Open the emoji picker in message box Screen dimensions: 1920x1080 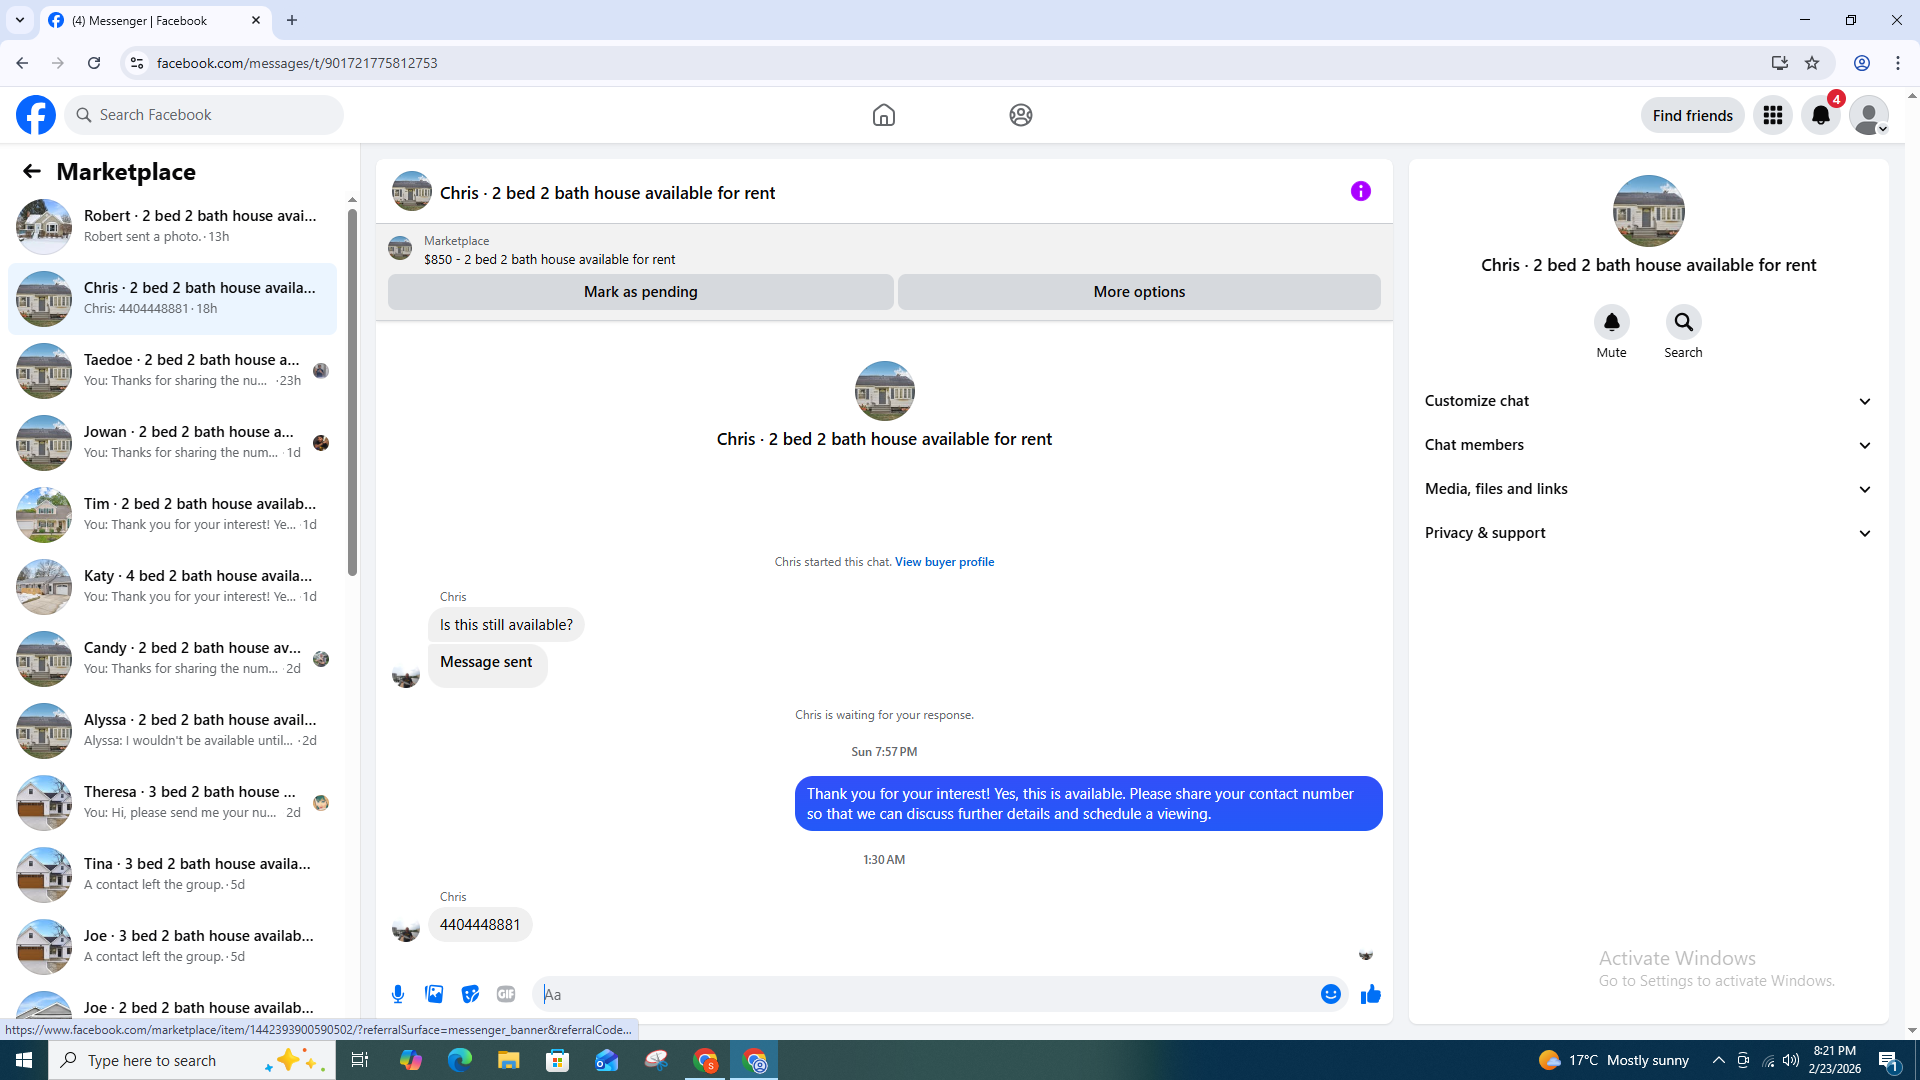click(x=1330, y=994)
